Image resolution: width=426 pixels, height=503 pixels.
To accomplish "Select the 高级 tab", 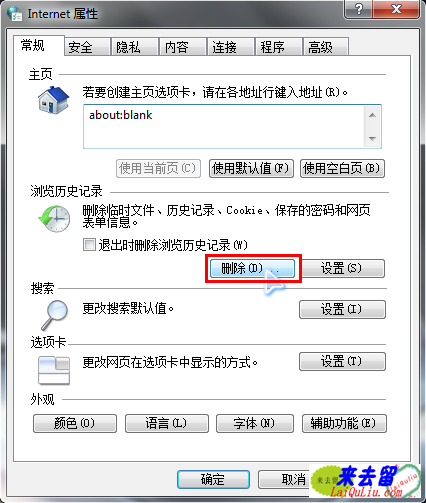I will tap(326, 47).
